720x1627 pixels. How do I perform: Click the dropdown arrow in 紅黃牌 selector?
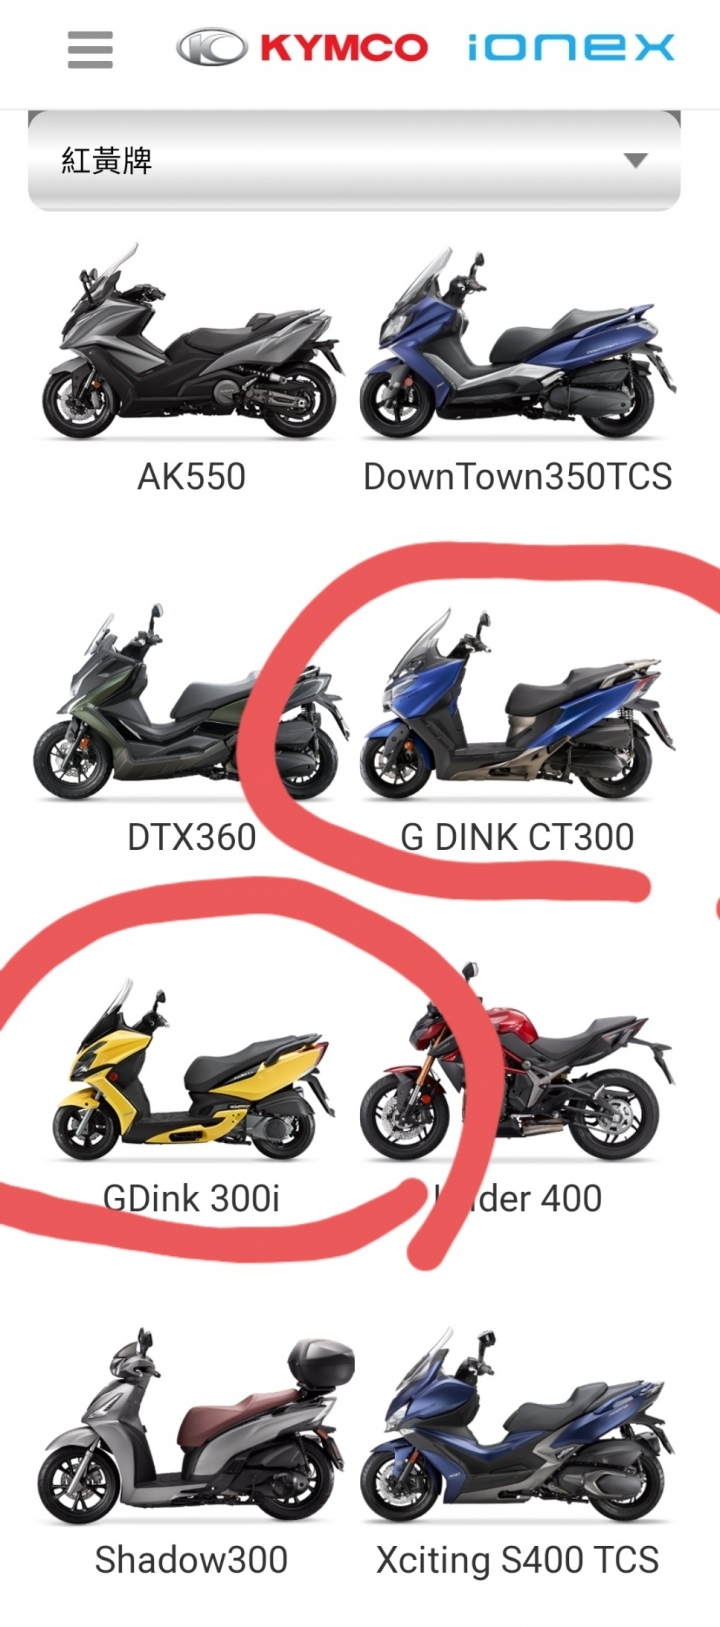pos(635,161)
